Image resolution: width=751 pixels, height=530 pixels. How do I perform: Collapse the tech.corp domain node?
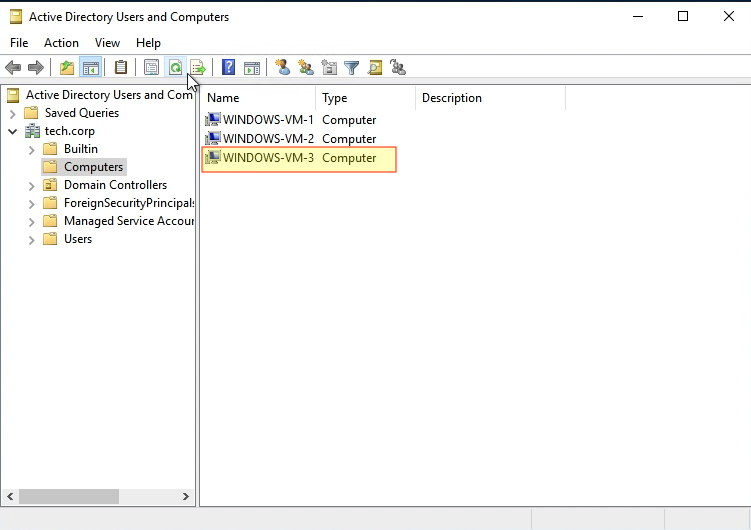12,131
